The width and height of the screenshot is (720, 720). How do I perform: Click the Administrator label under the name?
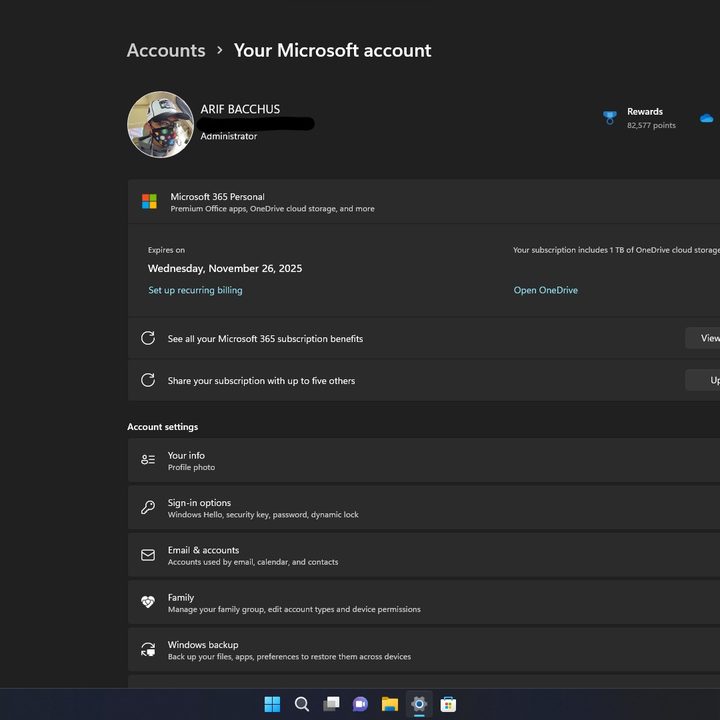point(229,136)
